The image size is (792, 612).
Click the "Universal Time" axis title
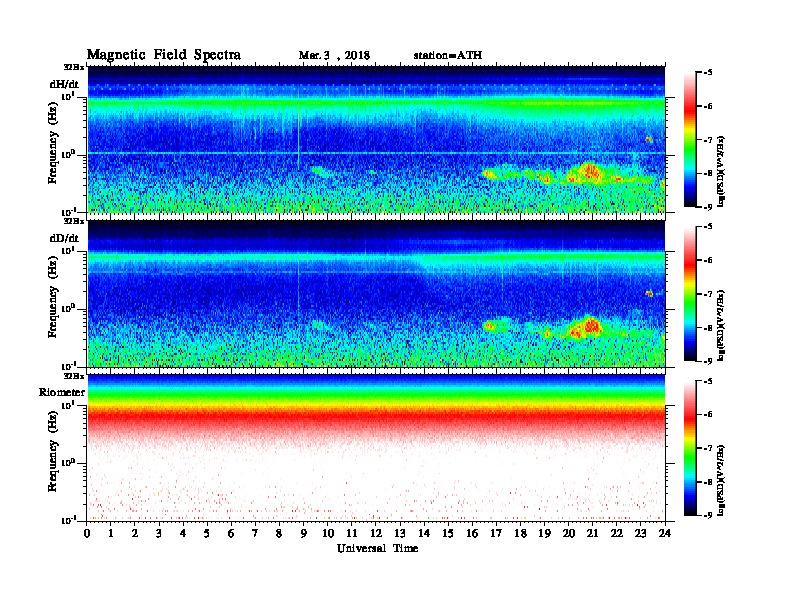377,548
